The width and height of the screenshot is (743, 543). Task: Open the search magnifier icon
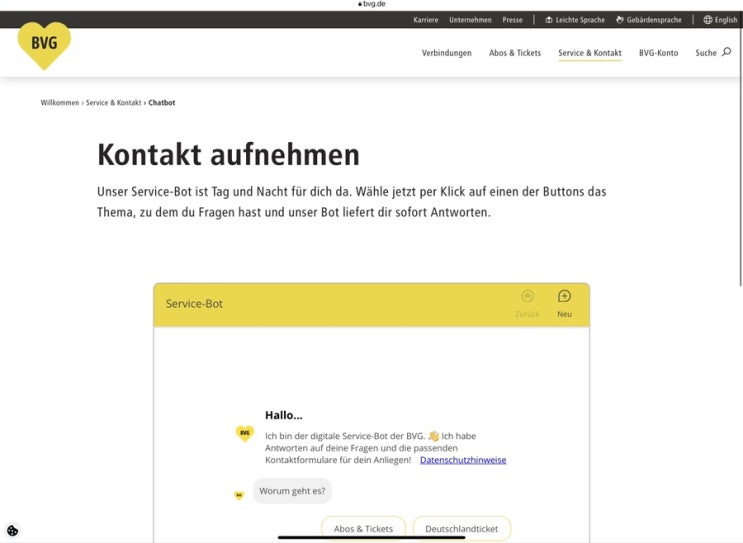click(x=726, y=52)
